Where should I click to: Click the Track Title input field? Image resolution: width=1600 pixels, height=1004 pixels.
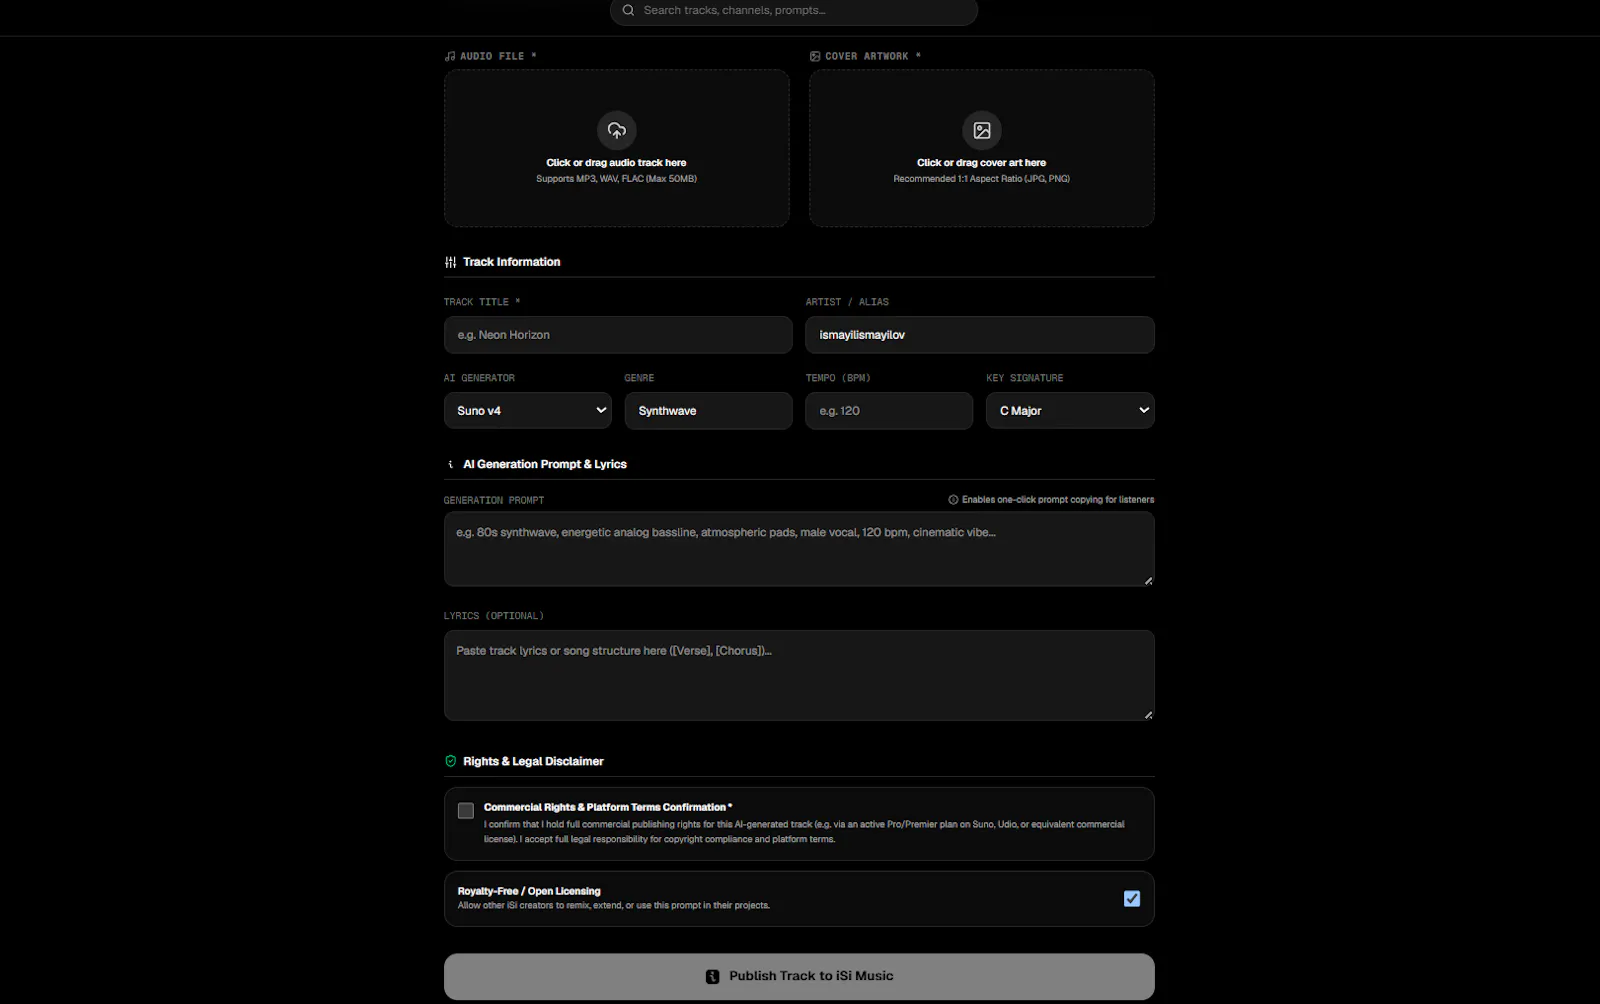(618, 335)
